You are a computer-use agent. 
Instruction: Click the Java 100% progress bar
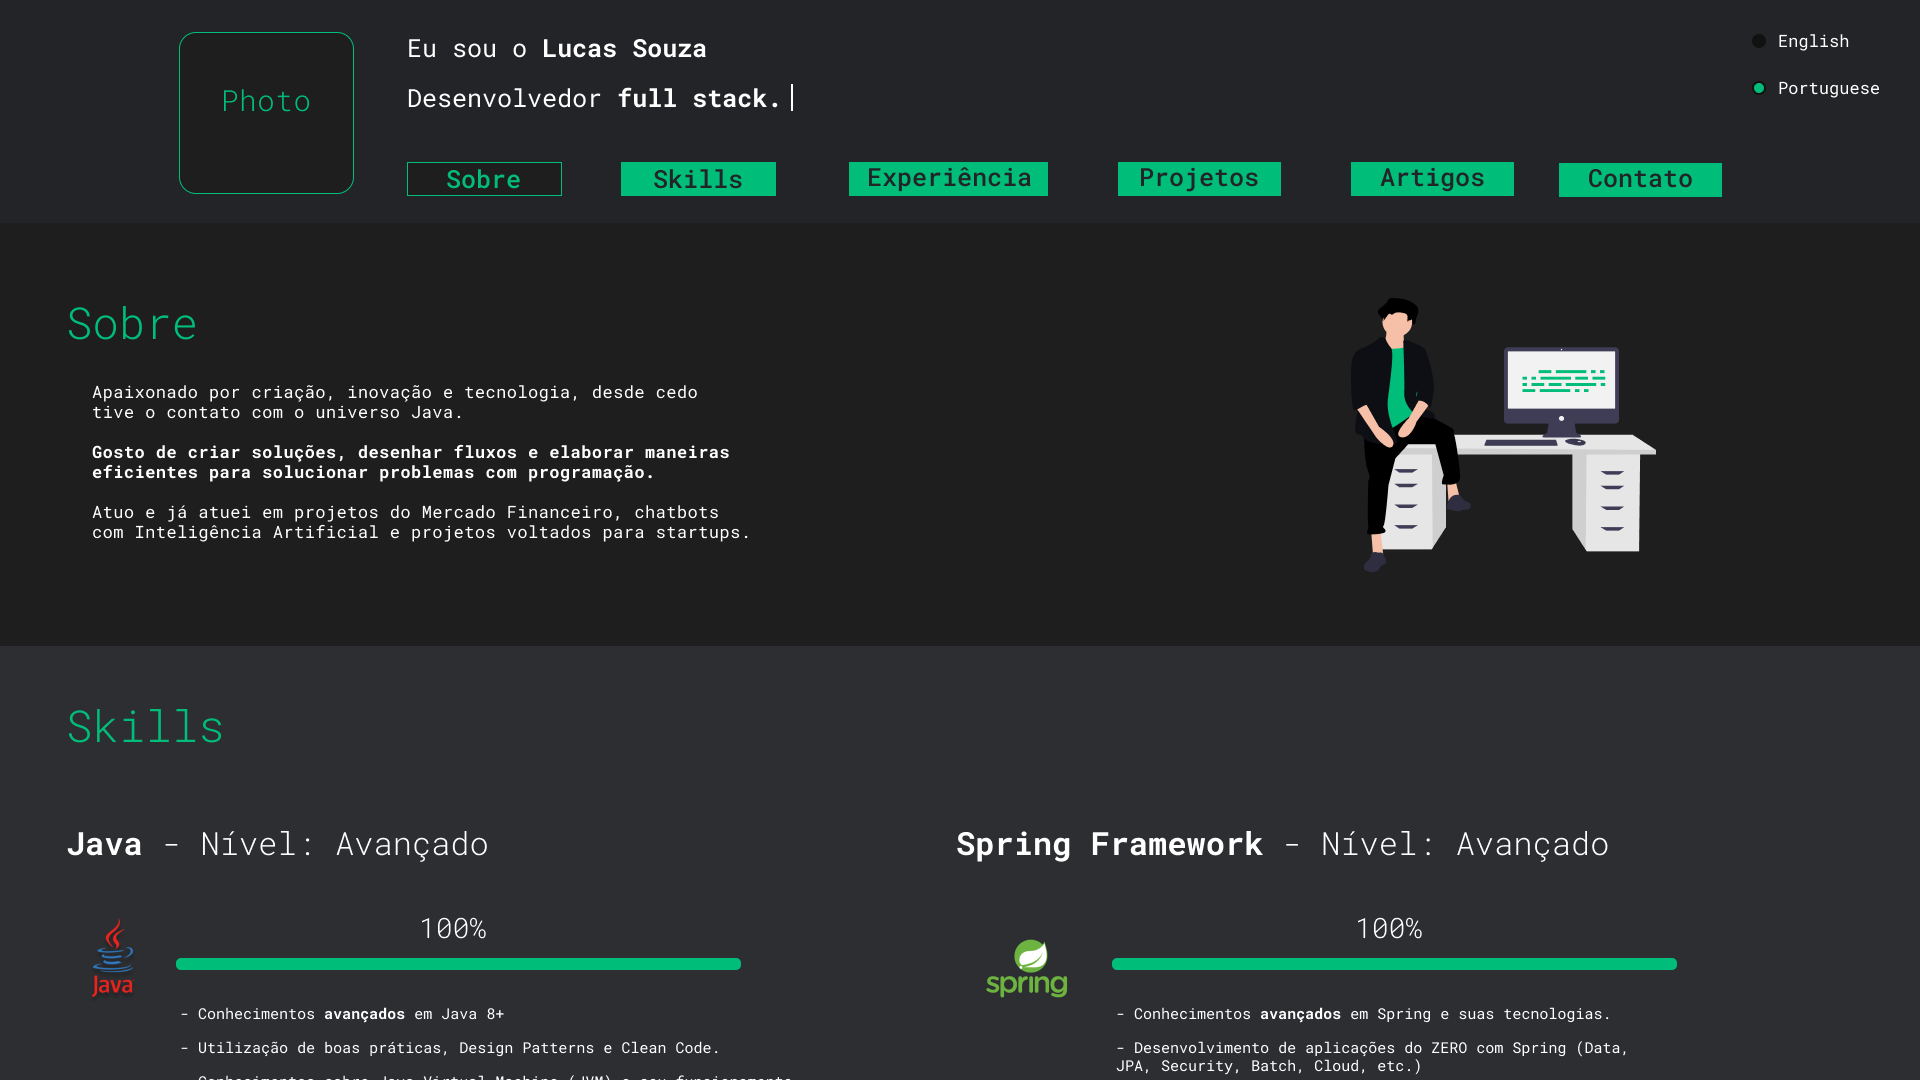(458, 964)
